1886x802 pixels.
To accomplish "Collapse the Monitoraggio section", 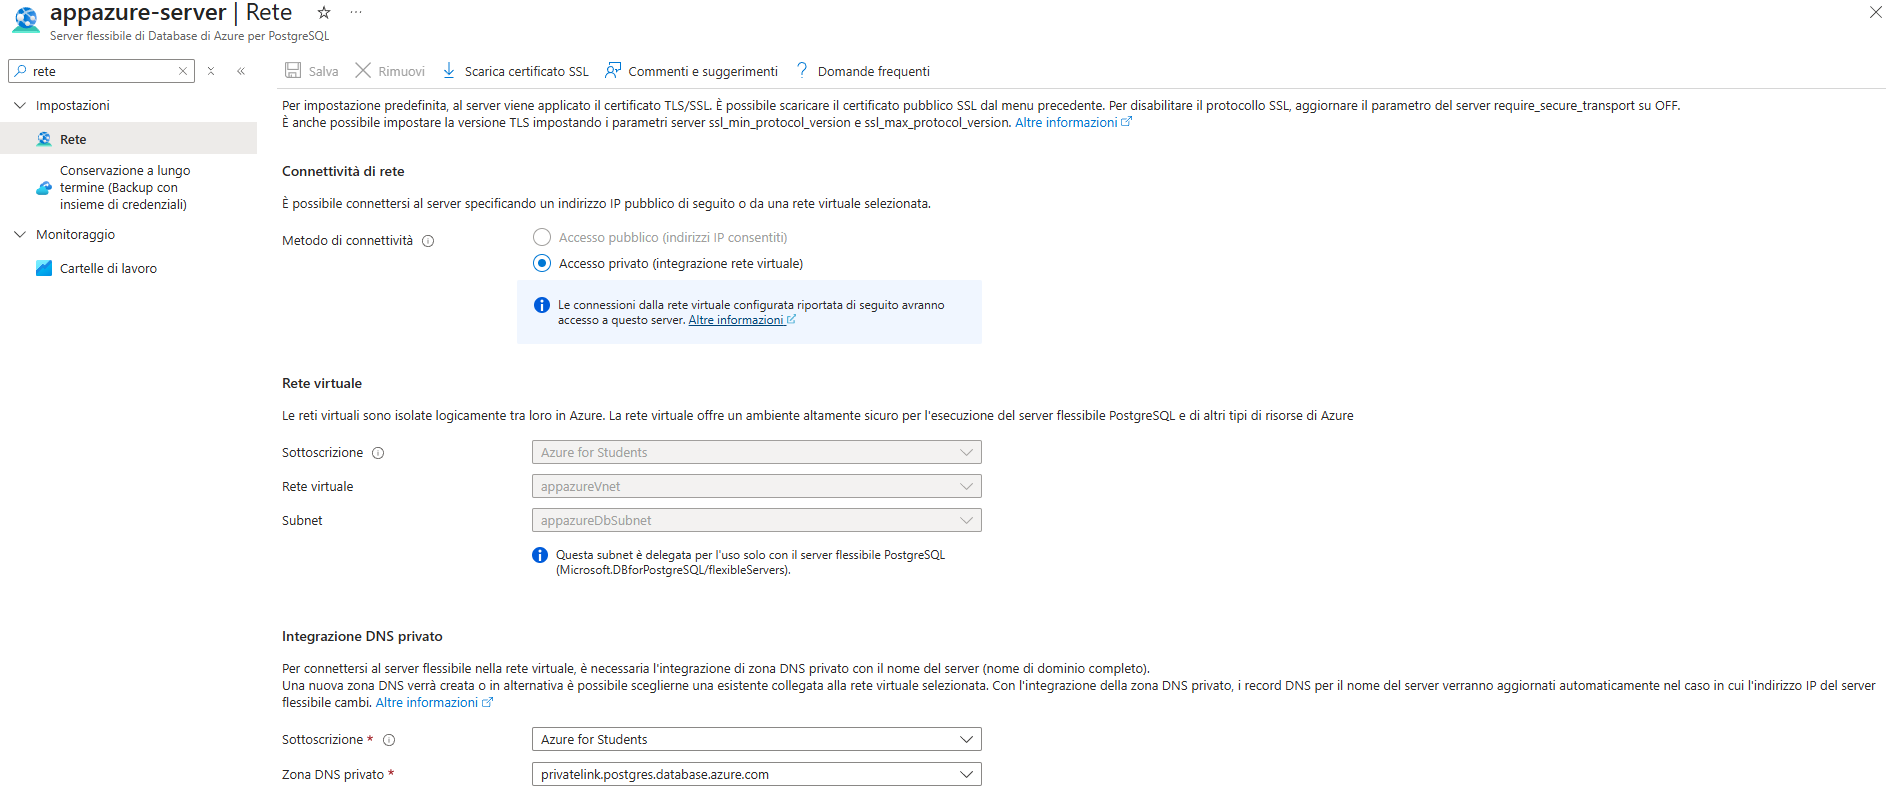I will [x=20, y=234].
